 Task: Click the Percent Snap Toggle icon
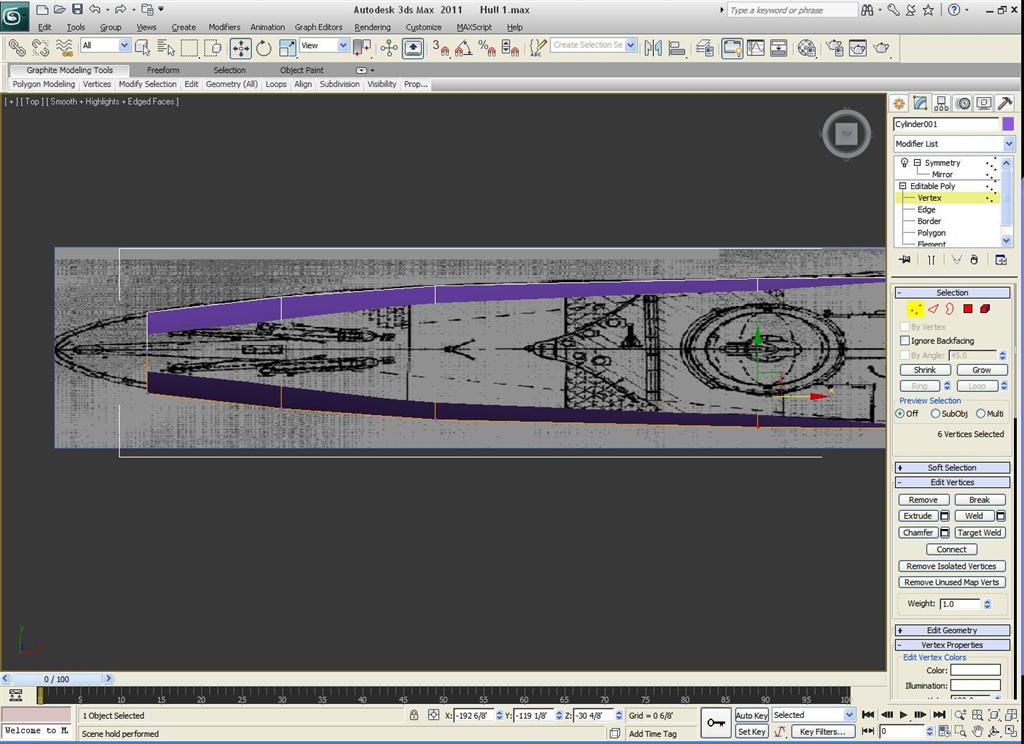click(x=487, y=48)
